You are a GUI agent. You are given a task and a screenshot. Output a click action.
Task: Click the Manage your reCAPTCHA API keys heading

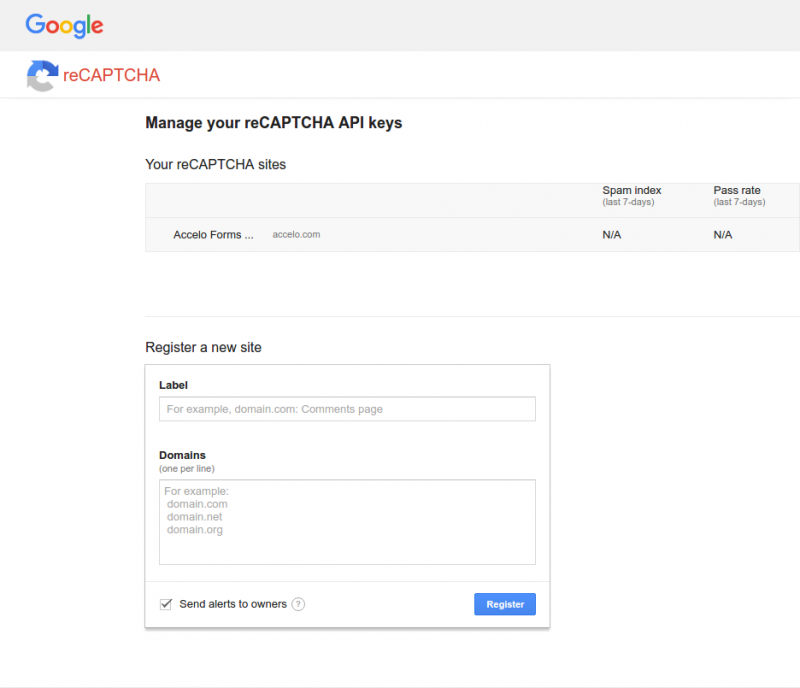tap(274, 123)
